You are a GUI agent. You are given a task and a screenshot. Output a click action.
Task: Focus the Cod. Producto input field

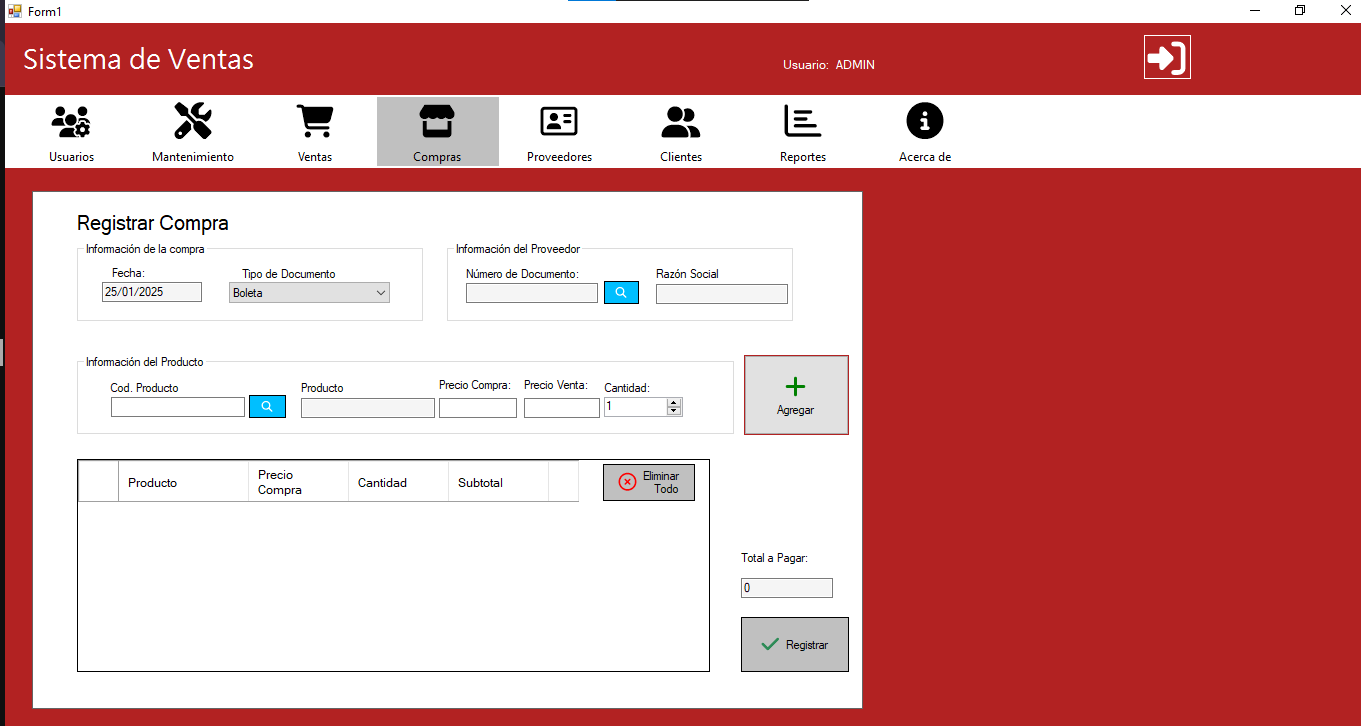pyautogui.click(x=178, y=407)
